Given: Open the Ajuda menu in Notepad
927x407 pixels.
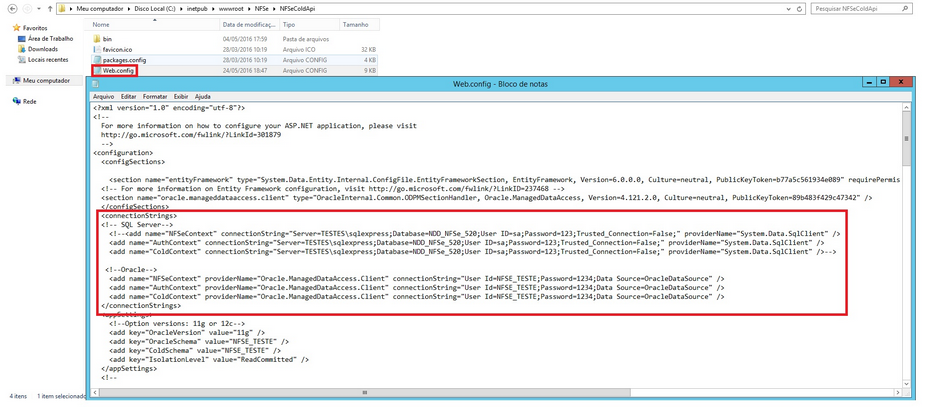Looking at the screenshot, I should click(203, 96).
